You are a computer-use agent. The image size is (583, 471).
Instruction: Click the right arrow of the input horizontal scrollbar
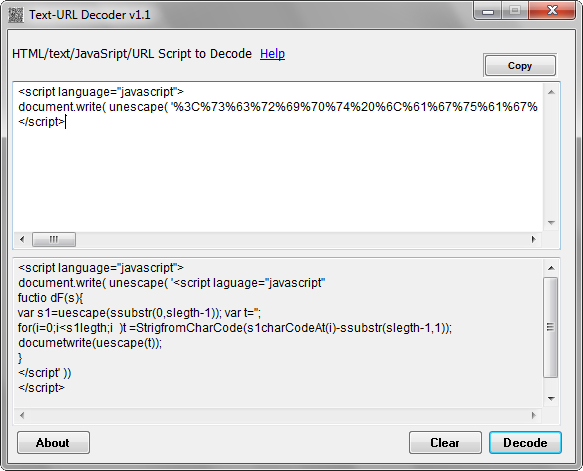[534, 239]
